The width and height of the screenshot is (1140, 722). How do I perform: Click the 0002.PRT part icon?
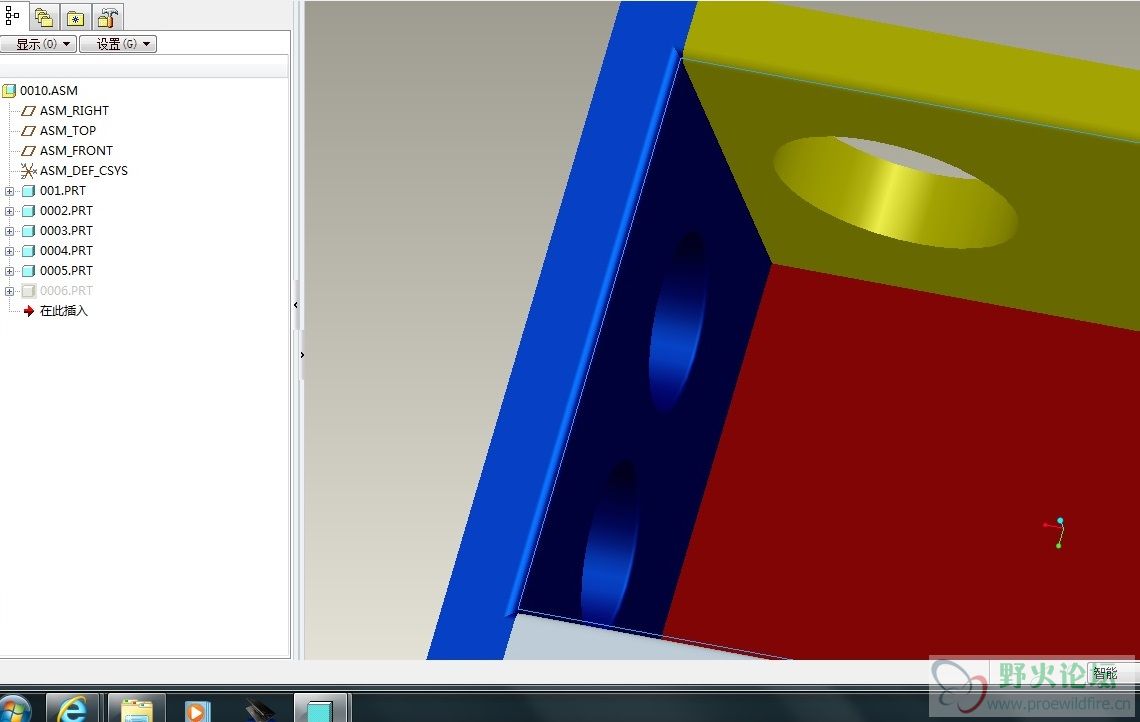tap(28, 211)
